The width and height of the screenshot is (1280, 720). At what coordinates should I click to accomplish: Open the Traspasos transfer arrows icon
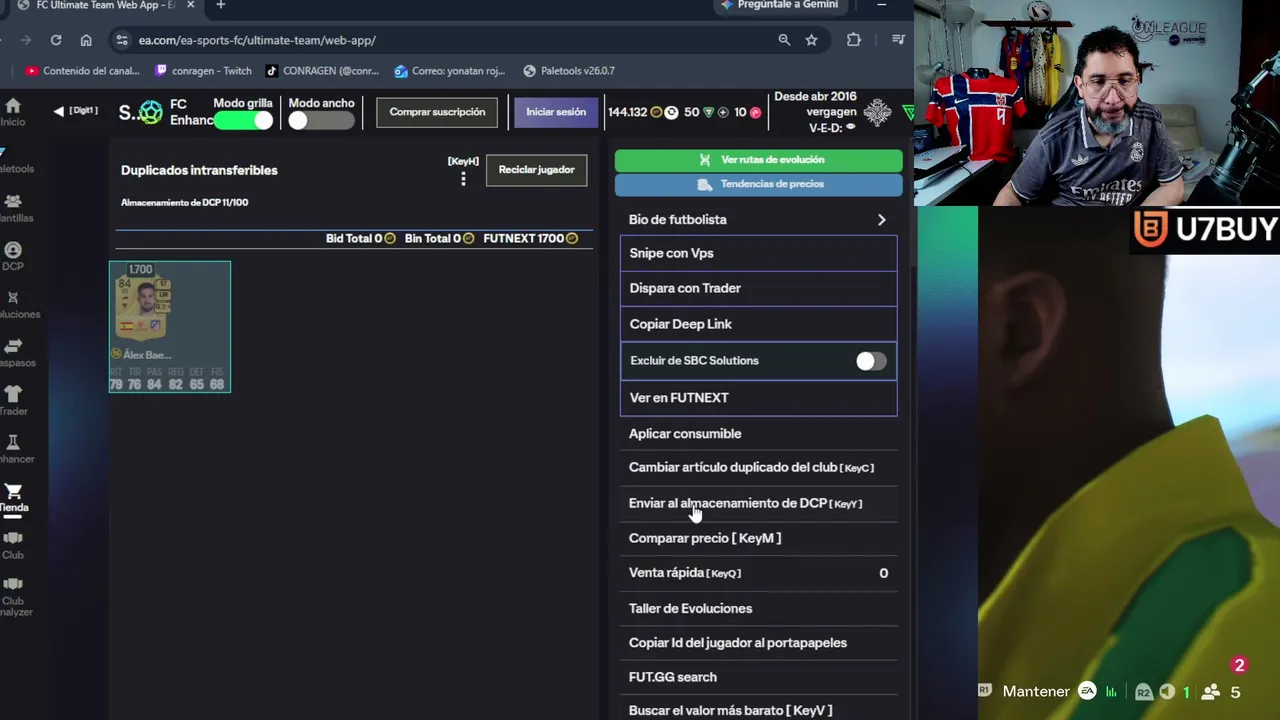click(x=12, y=346)
